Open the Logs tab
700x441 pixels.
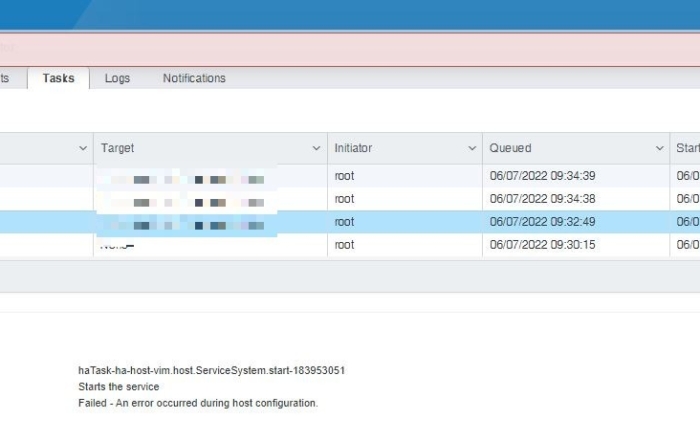117,78
